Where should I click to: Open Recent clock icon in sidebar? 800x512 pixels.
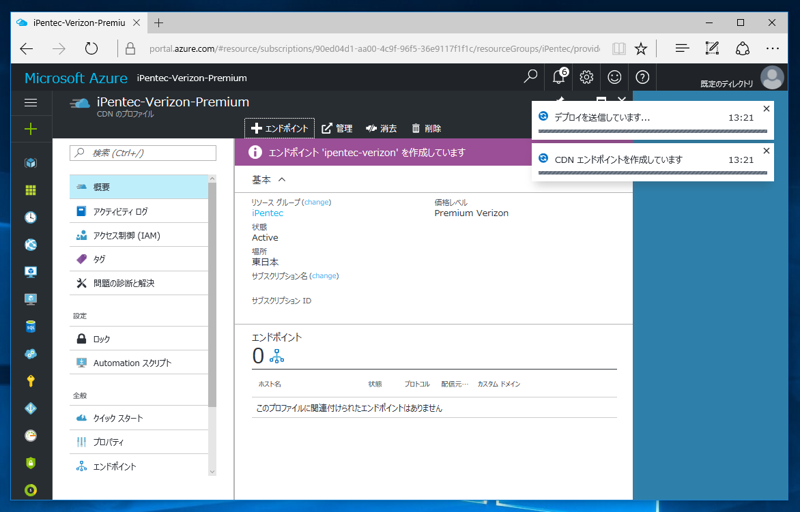31,217
